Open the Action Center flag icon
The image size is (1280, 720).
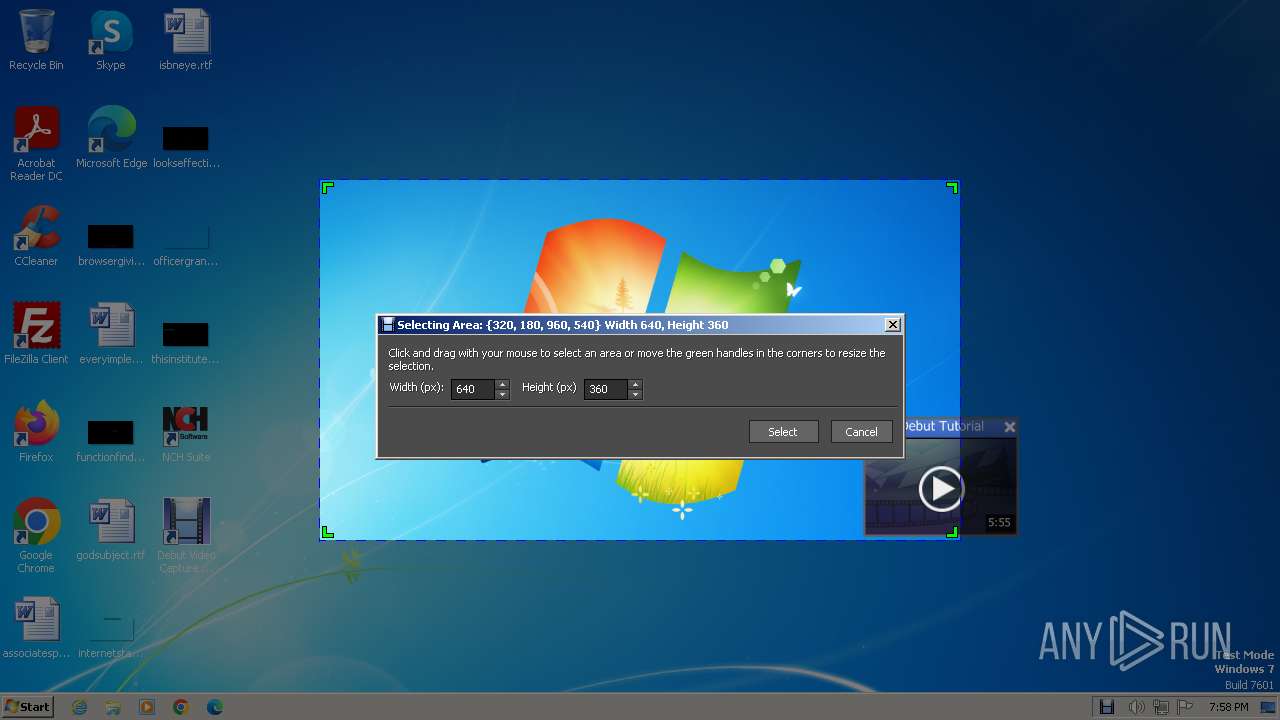(x=1186, y=707)
